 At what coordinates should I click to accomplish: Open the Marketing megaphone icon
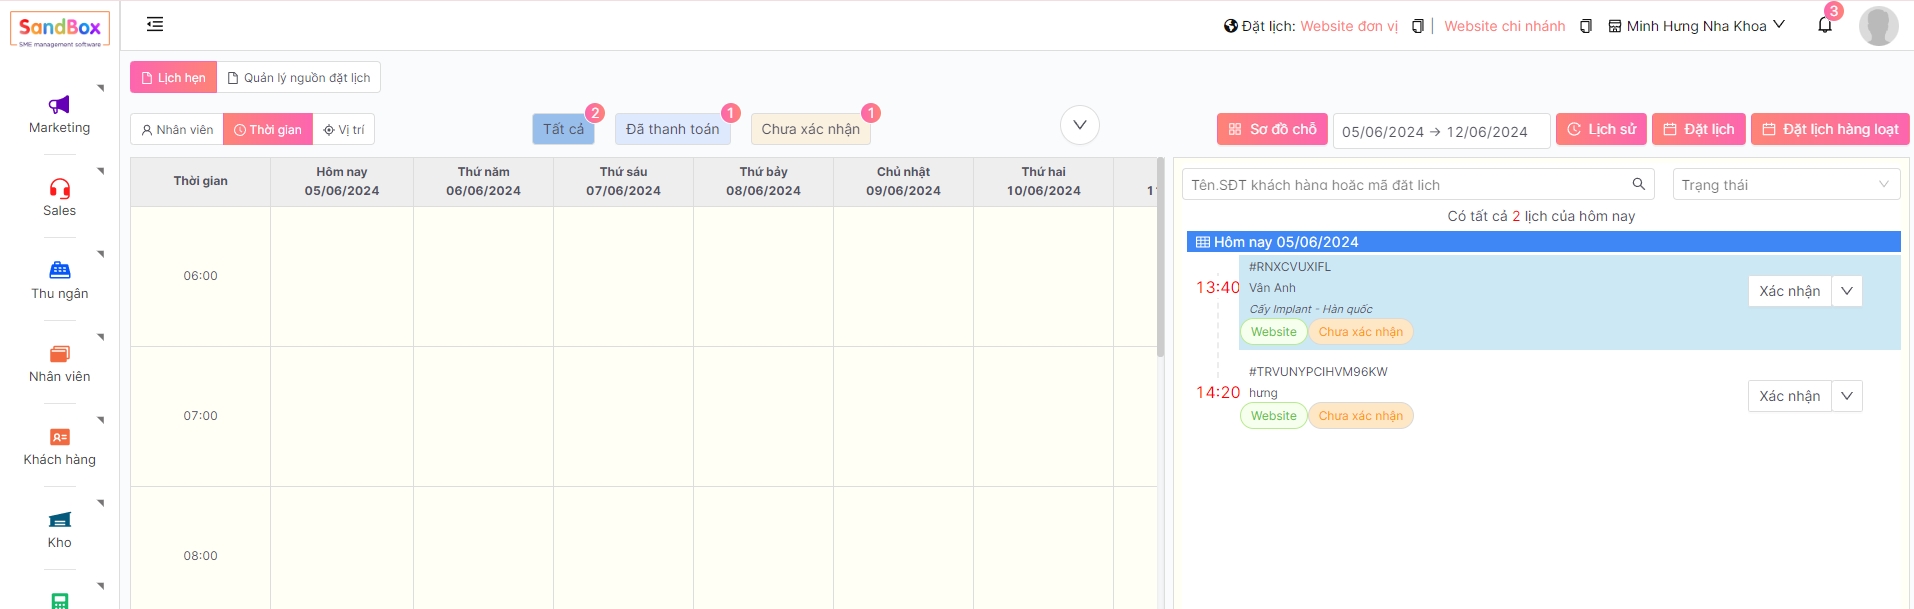click(59, 105)
